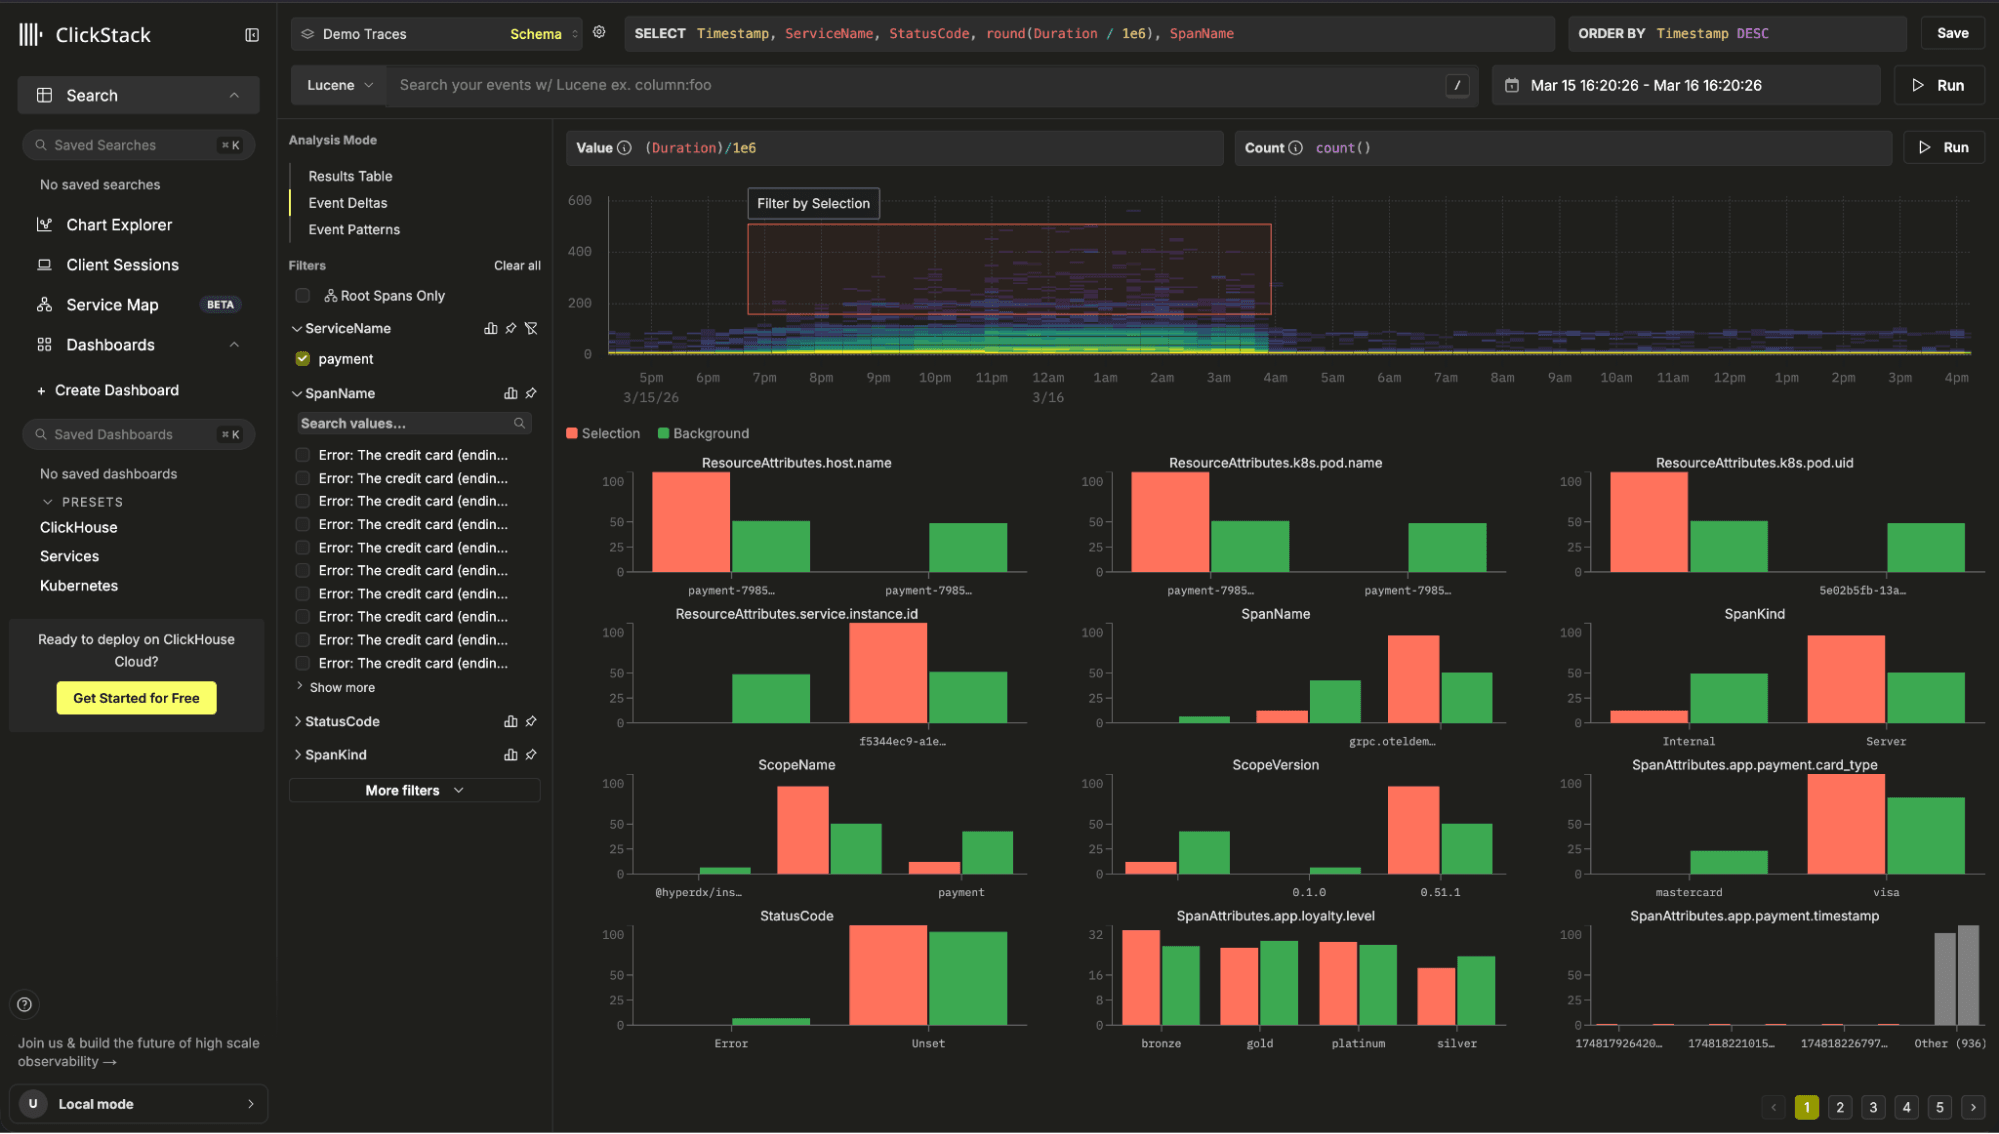Select Event Patterns analysis mode
1999x1134 pixels.
(x=354, y=229)
